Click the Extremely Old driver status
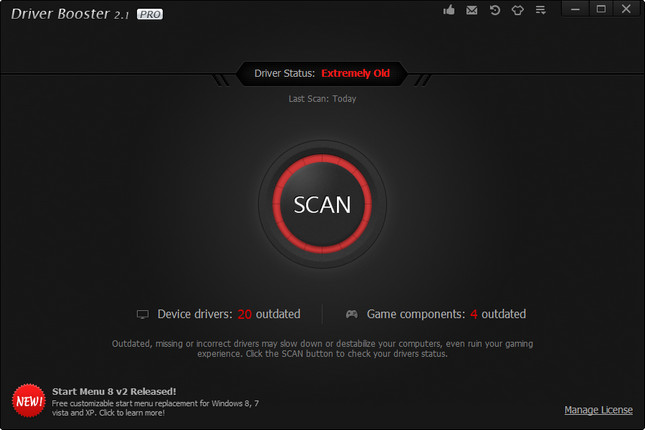The image size is (645, 430). click(355, 73)
